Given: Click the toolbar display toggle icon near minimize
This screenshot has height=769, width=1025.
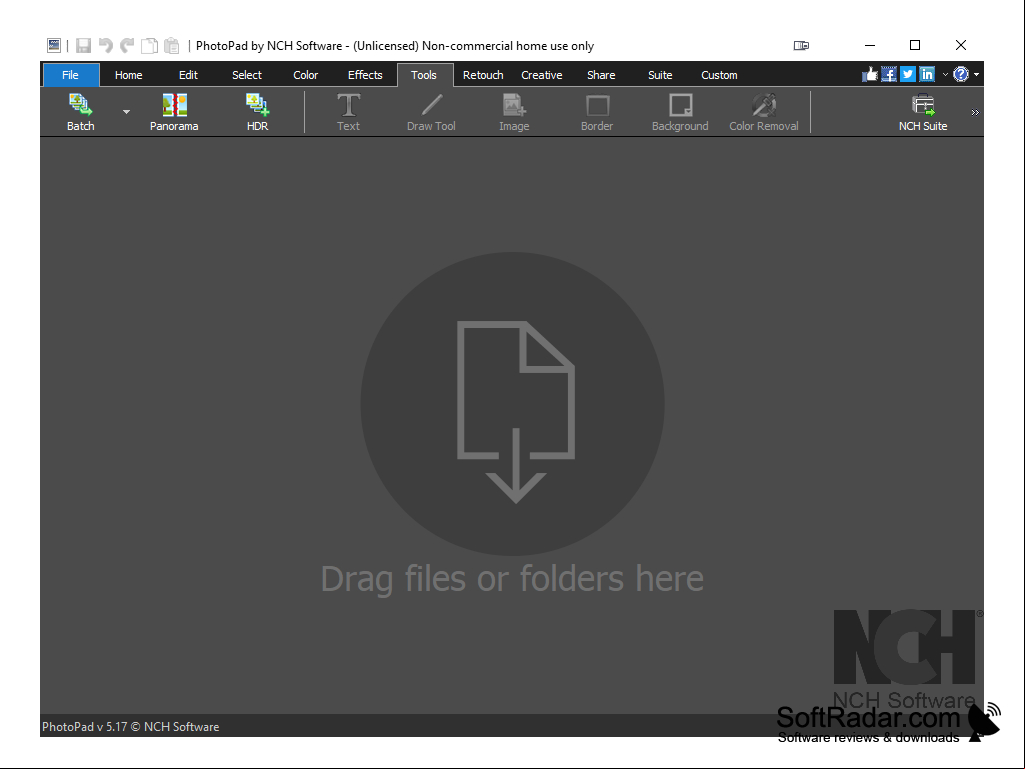Looking at the screenshot, I should (801, 46).
